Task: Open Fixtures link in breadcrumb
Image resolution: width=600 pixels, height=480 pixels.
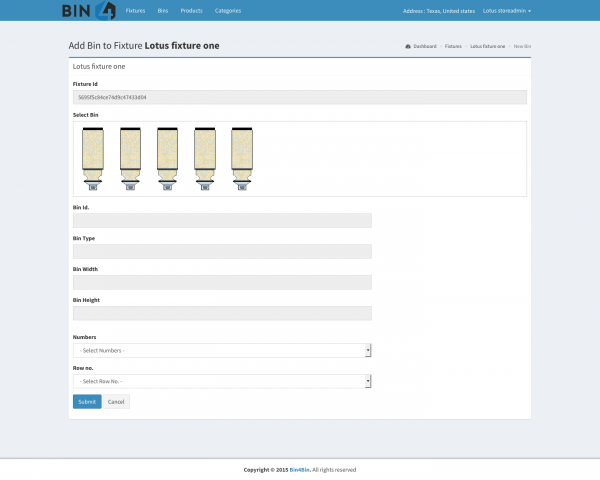Action: tap(453, 46)
